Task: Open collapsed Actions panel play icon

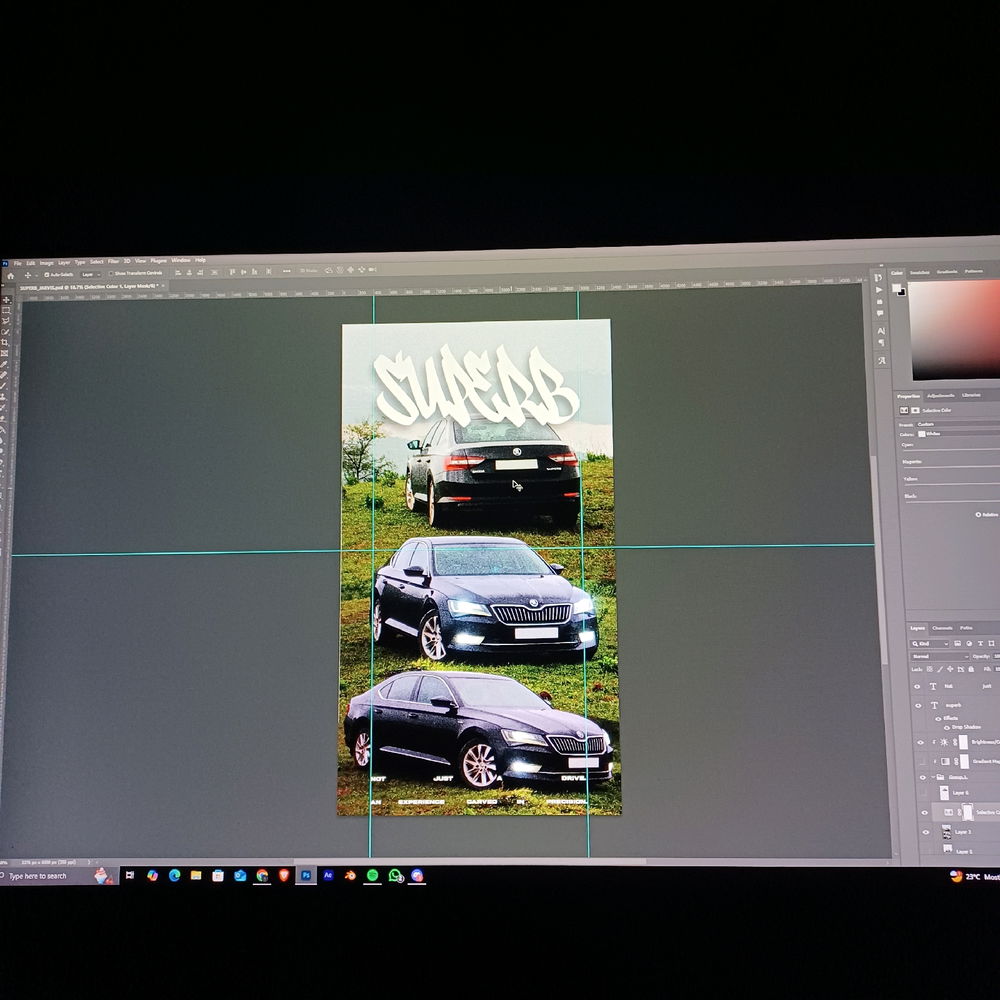Action: point(879,290)
